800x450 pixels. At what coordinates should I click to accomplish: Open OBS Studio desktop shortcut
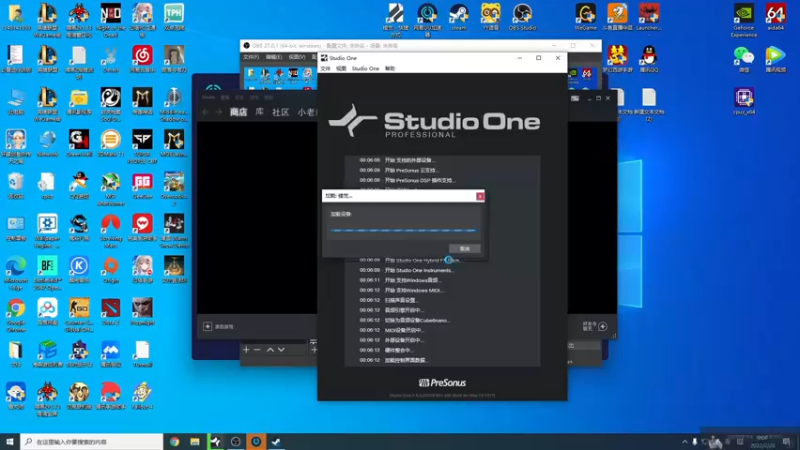(522, 16)
